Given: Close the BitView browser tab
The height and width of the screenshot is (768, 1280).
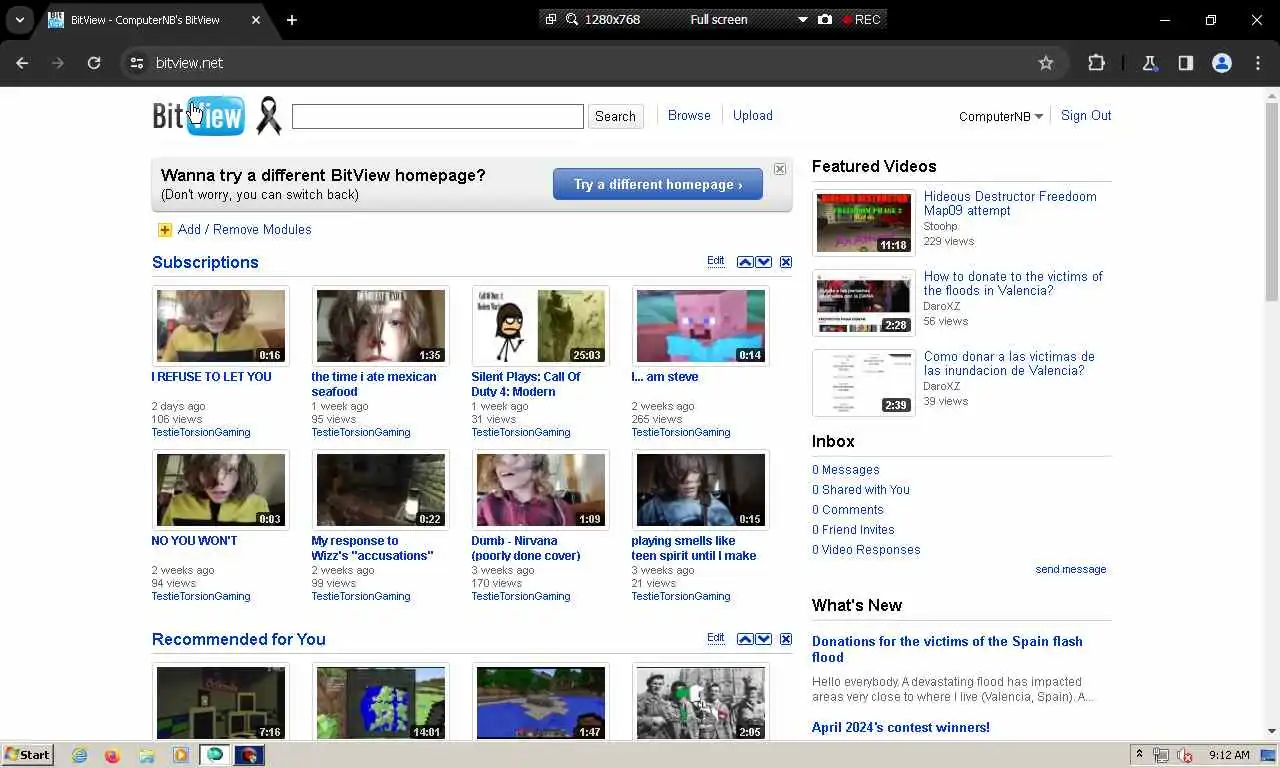Looking at the screenshot, I should point(256,20).
